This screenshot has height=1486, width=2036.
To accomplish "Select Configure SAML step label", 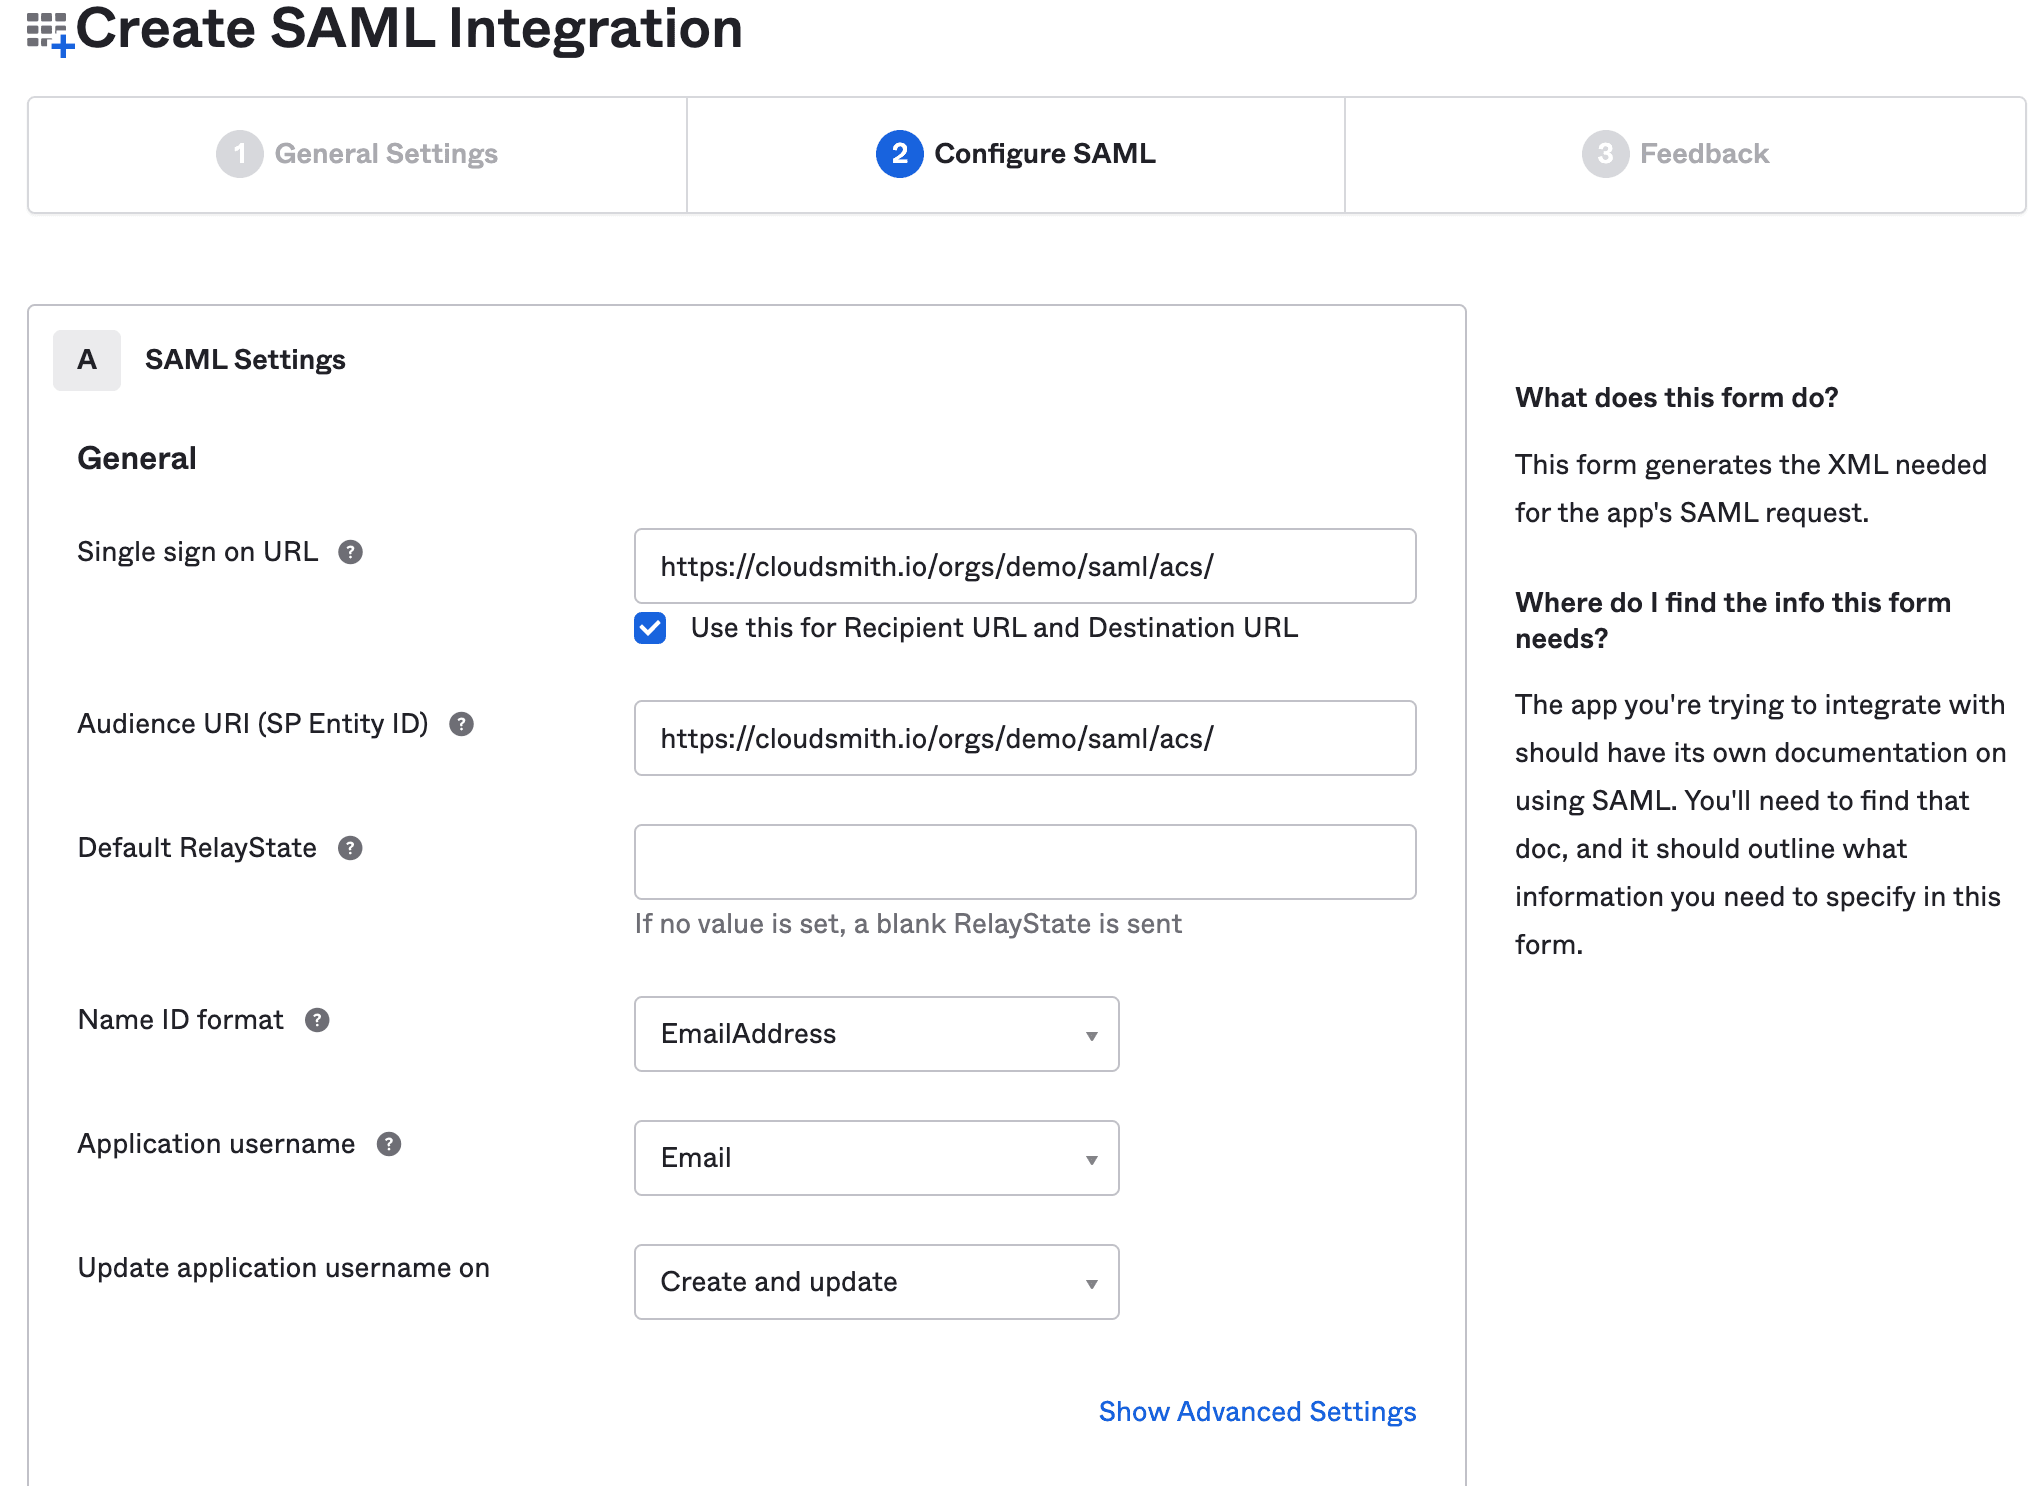I will [1044, 154].
